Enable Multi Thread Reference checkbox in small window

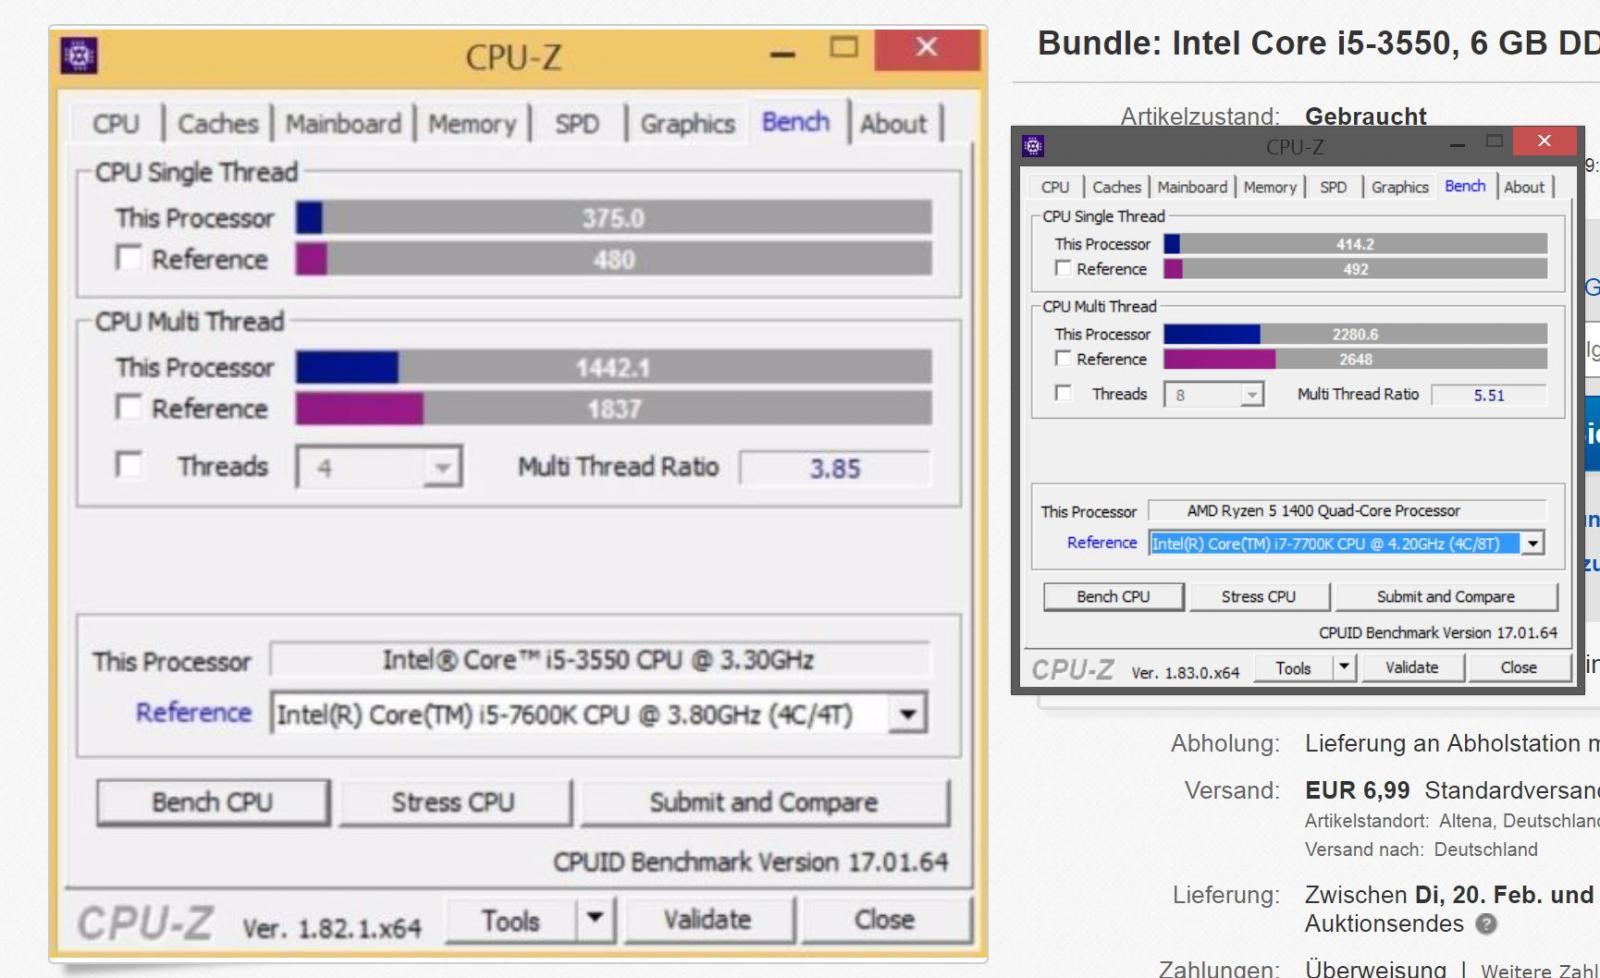coord(1063,358)
